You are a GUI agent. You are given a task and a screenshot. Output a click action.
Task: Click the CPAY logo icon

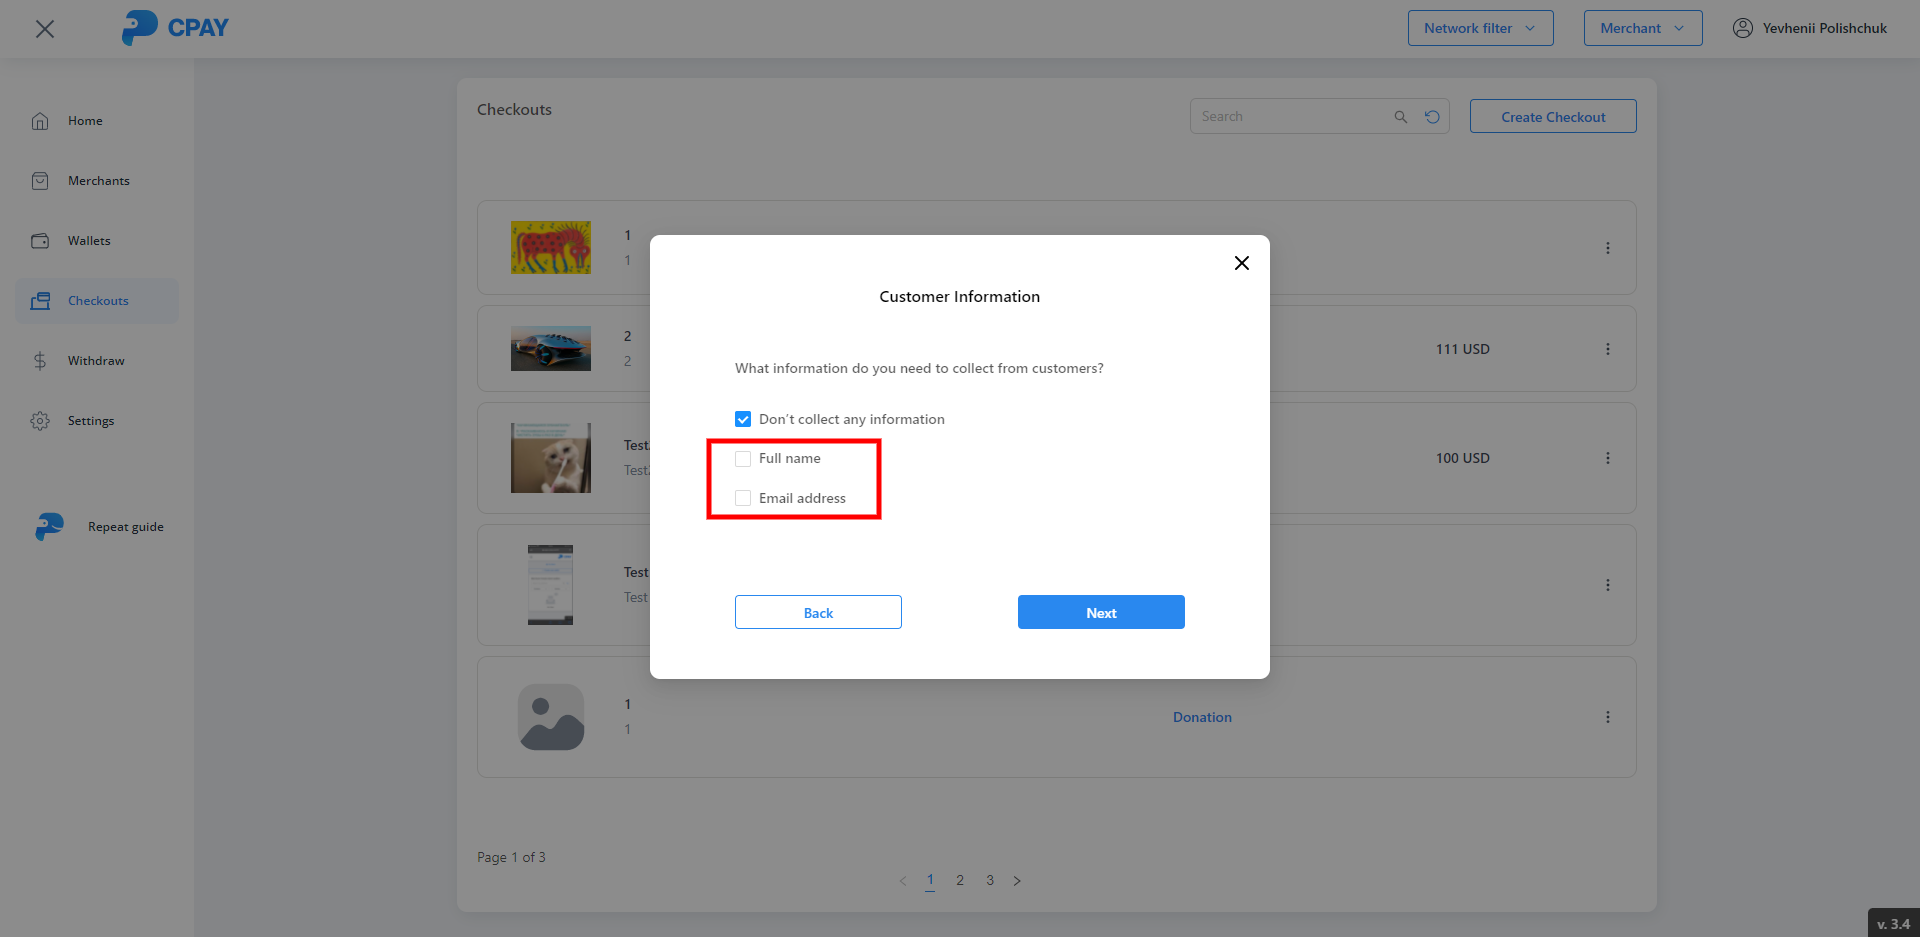[139, 28]
